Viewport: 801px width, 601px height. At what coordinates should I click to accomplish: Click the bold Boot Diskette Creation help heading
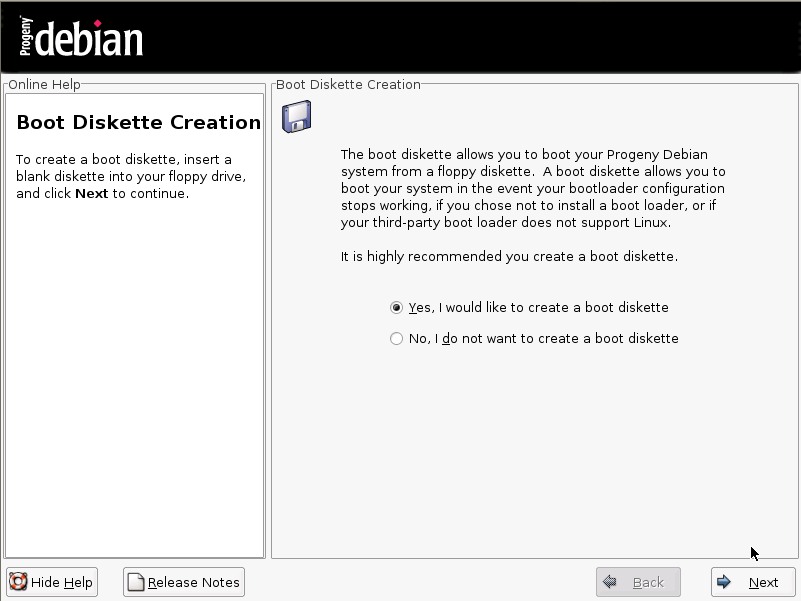pyautogui.click(x=139, y=123)
